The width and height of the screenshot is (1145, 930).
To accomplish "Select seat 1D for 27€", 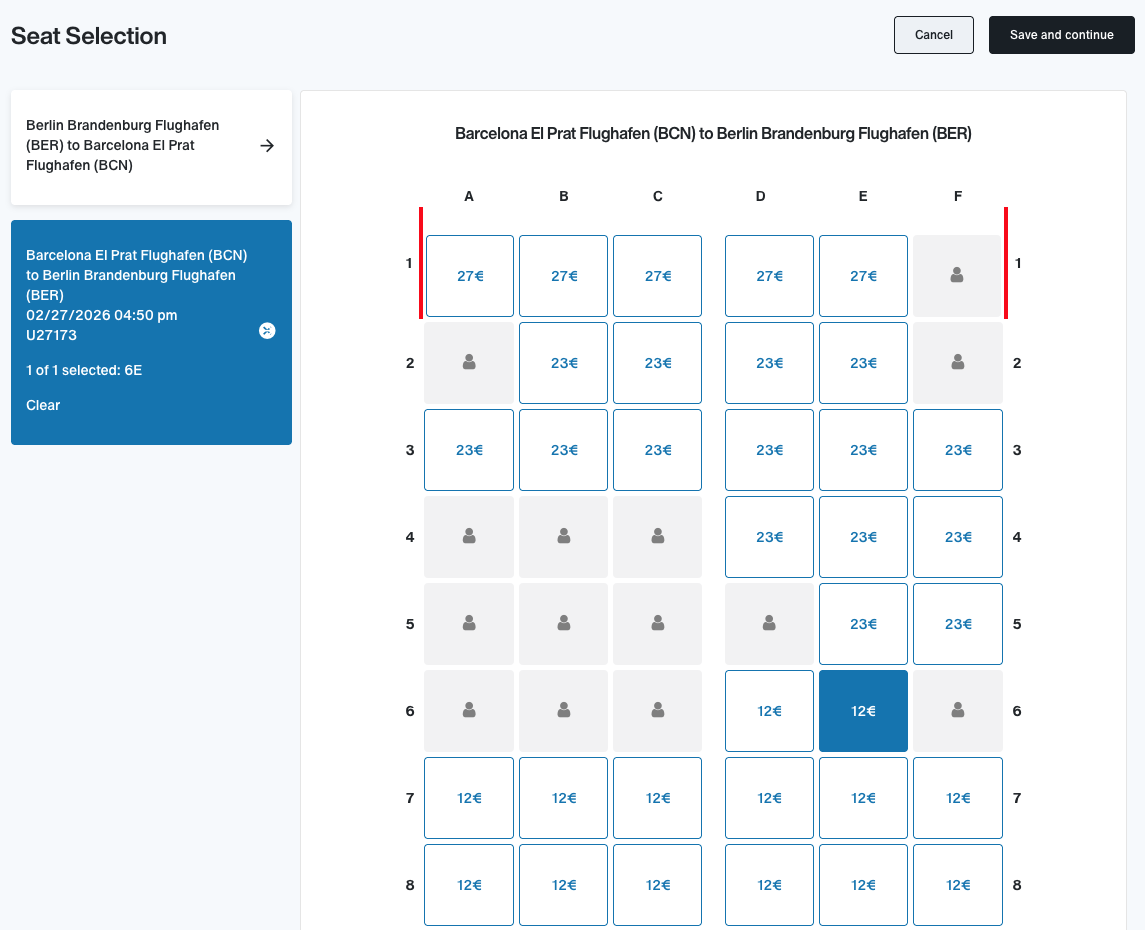I will pos(769,276).
